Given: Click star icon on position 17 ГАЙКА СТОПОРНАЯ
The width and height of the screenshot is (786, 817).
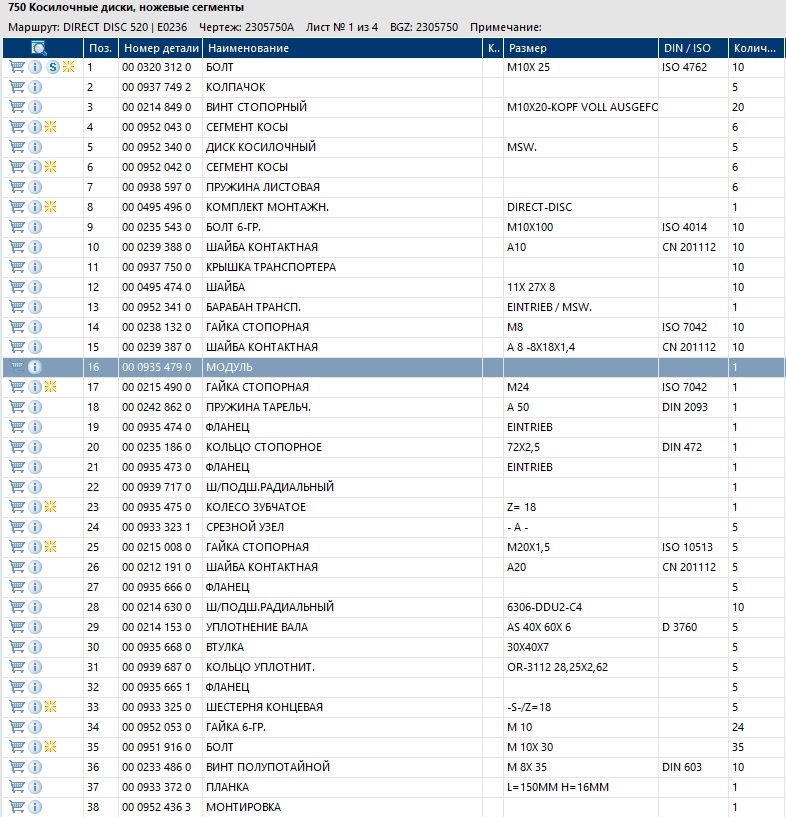Looking at the screenshot, I should tap(51, 387).
